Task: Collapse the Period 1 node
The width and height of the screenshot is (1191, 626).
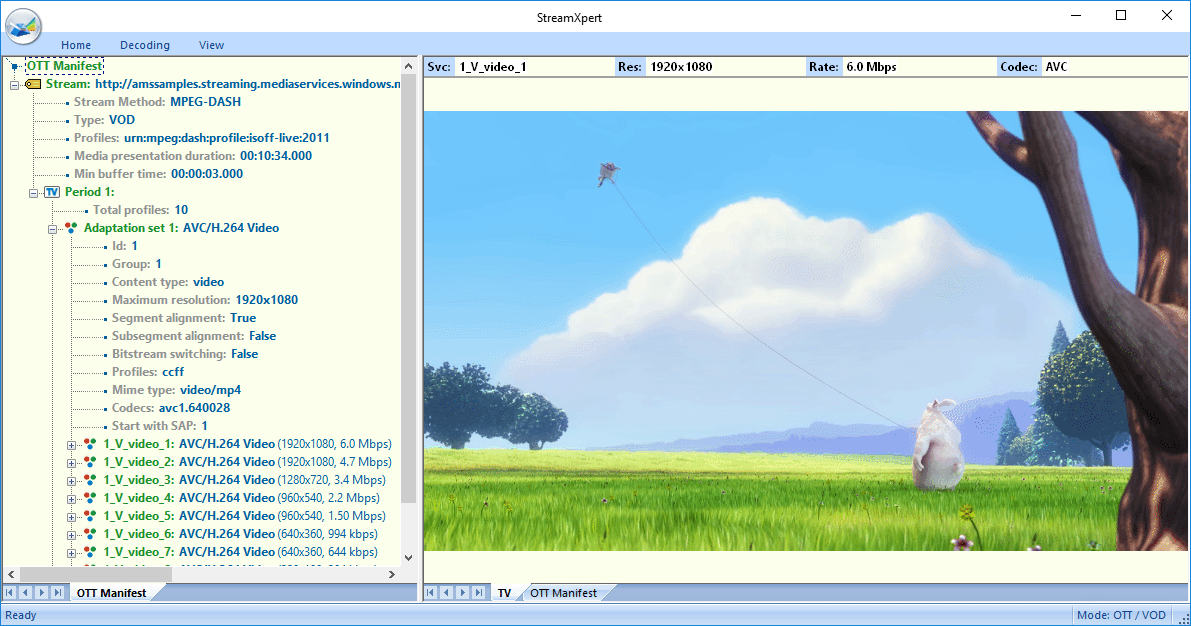Action: [33, 193]
